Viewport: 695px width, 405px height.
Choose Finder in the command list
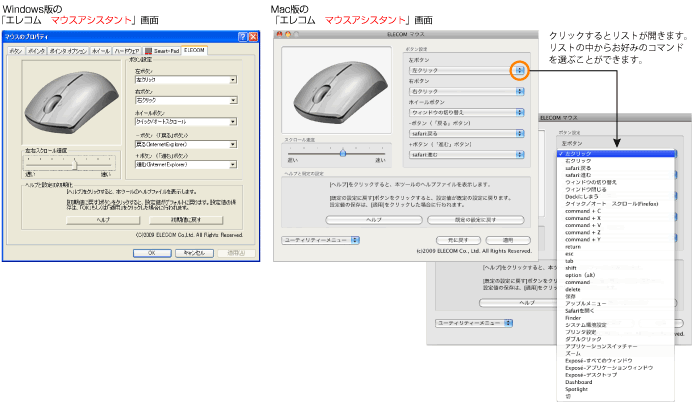click(x=616, y=318)
